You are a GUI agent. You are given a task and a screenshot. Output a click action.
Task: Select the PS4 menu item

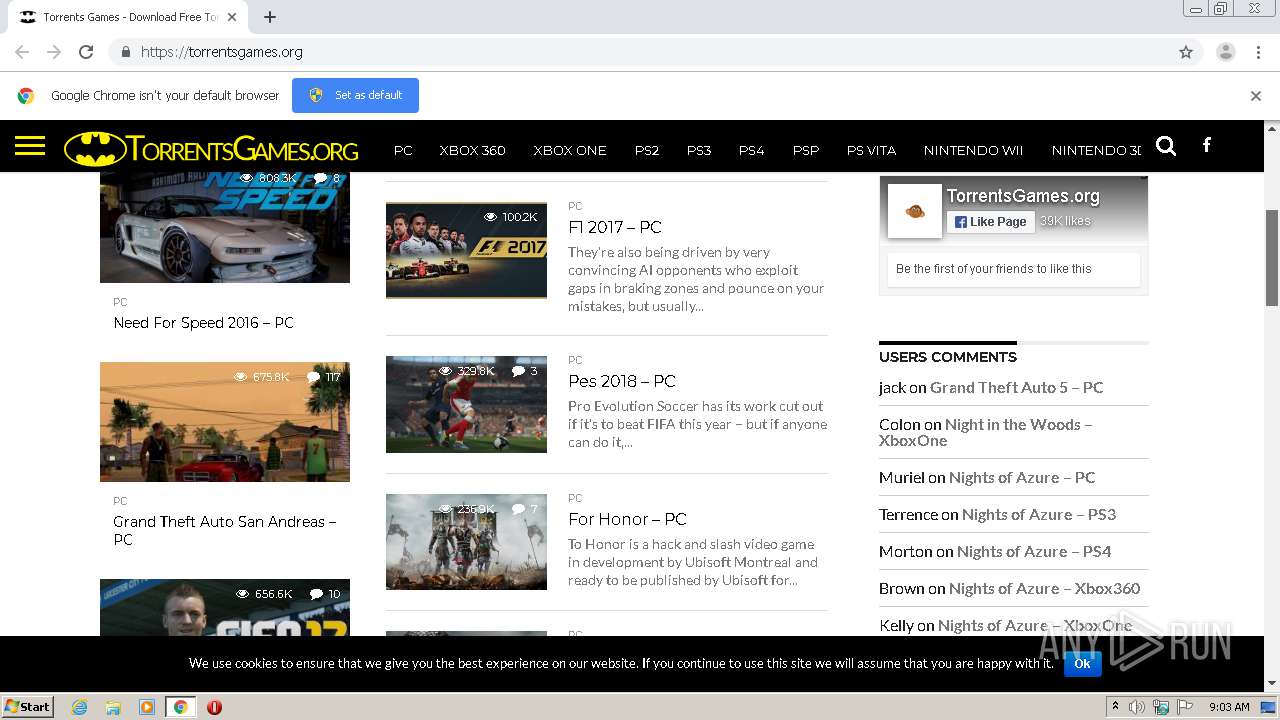pos(751,150)
